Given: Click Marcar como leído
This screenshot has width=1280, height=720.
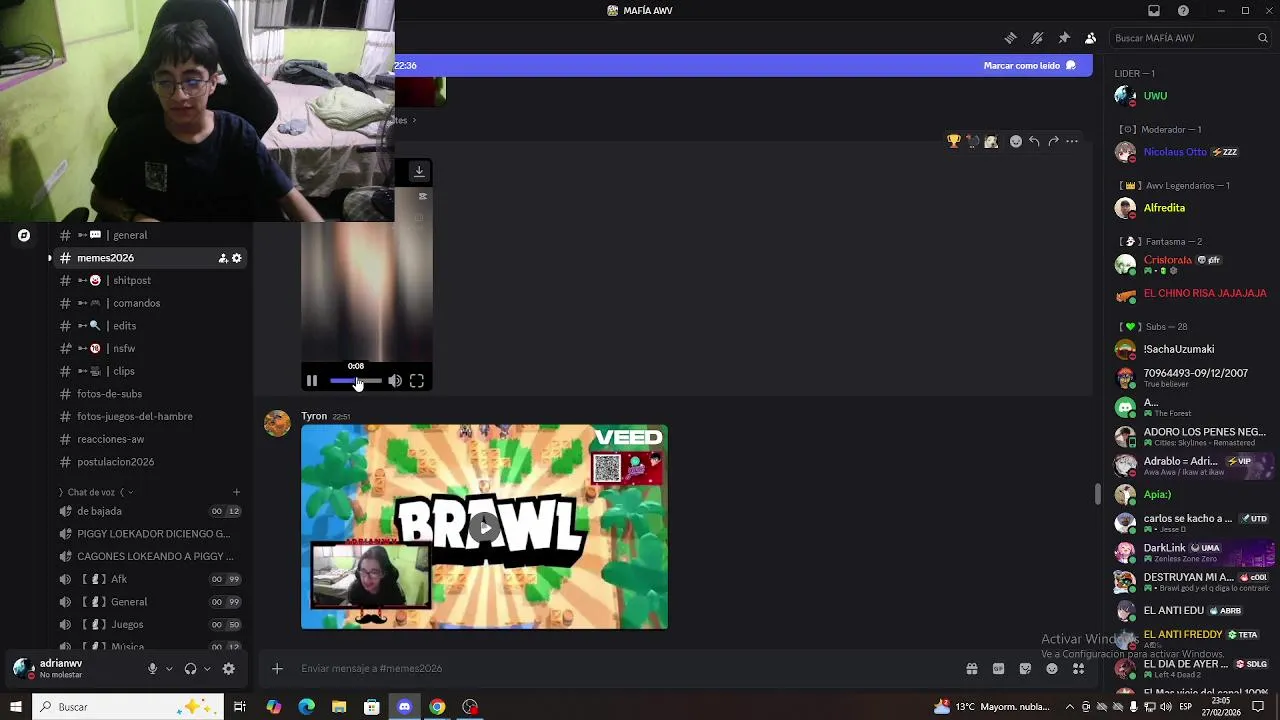Looking at the screenshot, I should coord(1029,65).
